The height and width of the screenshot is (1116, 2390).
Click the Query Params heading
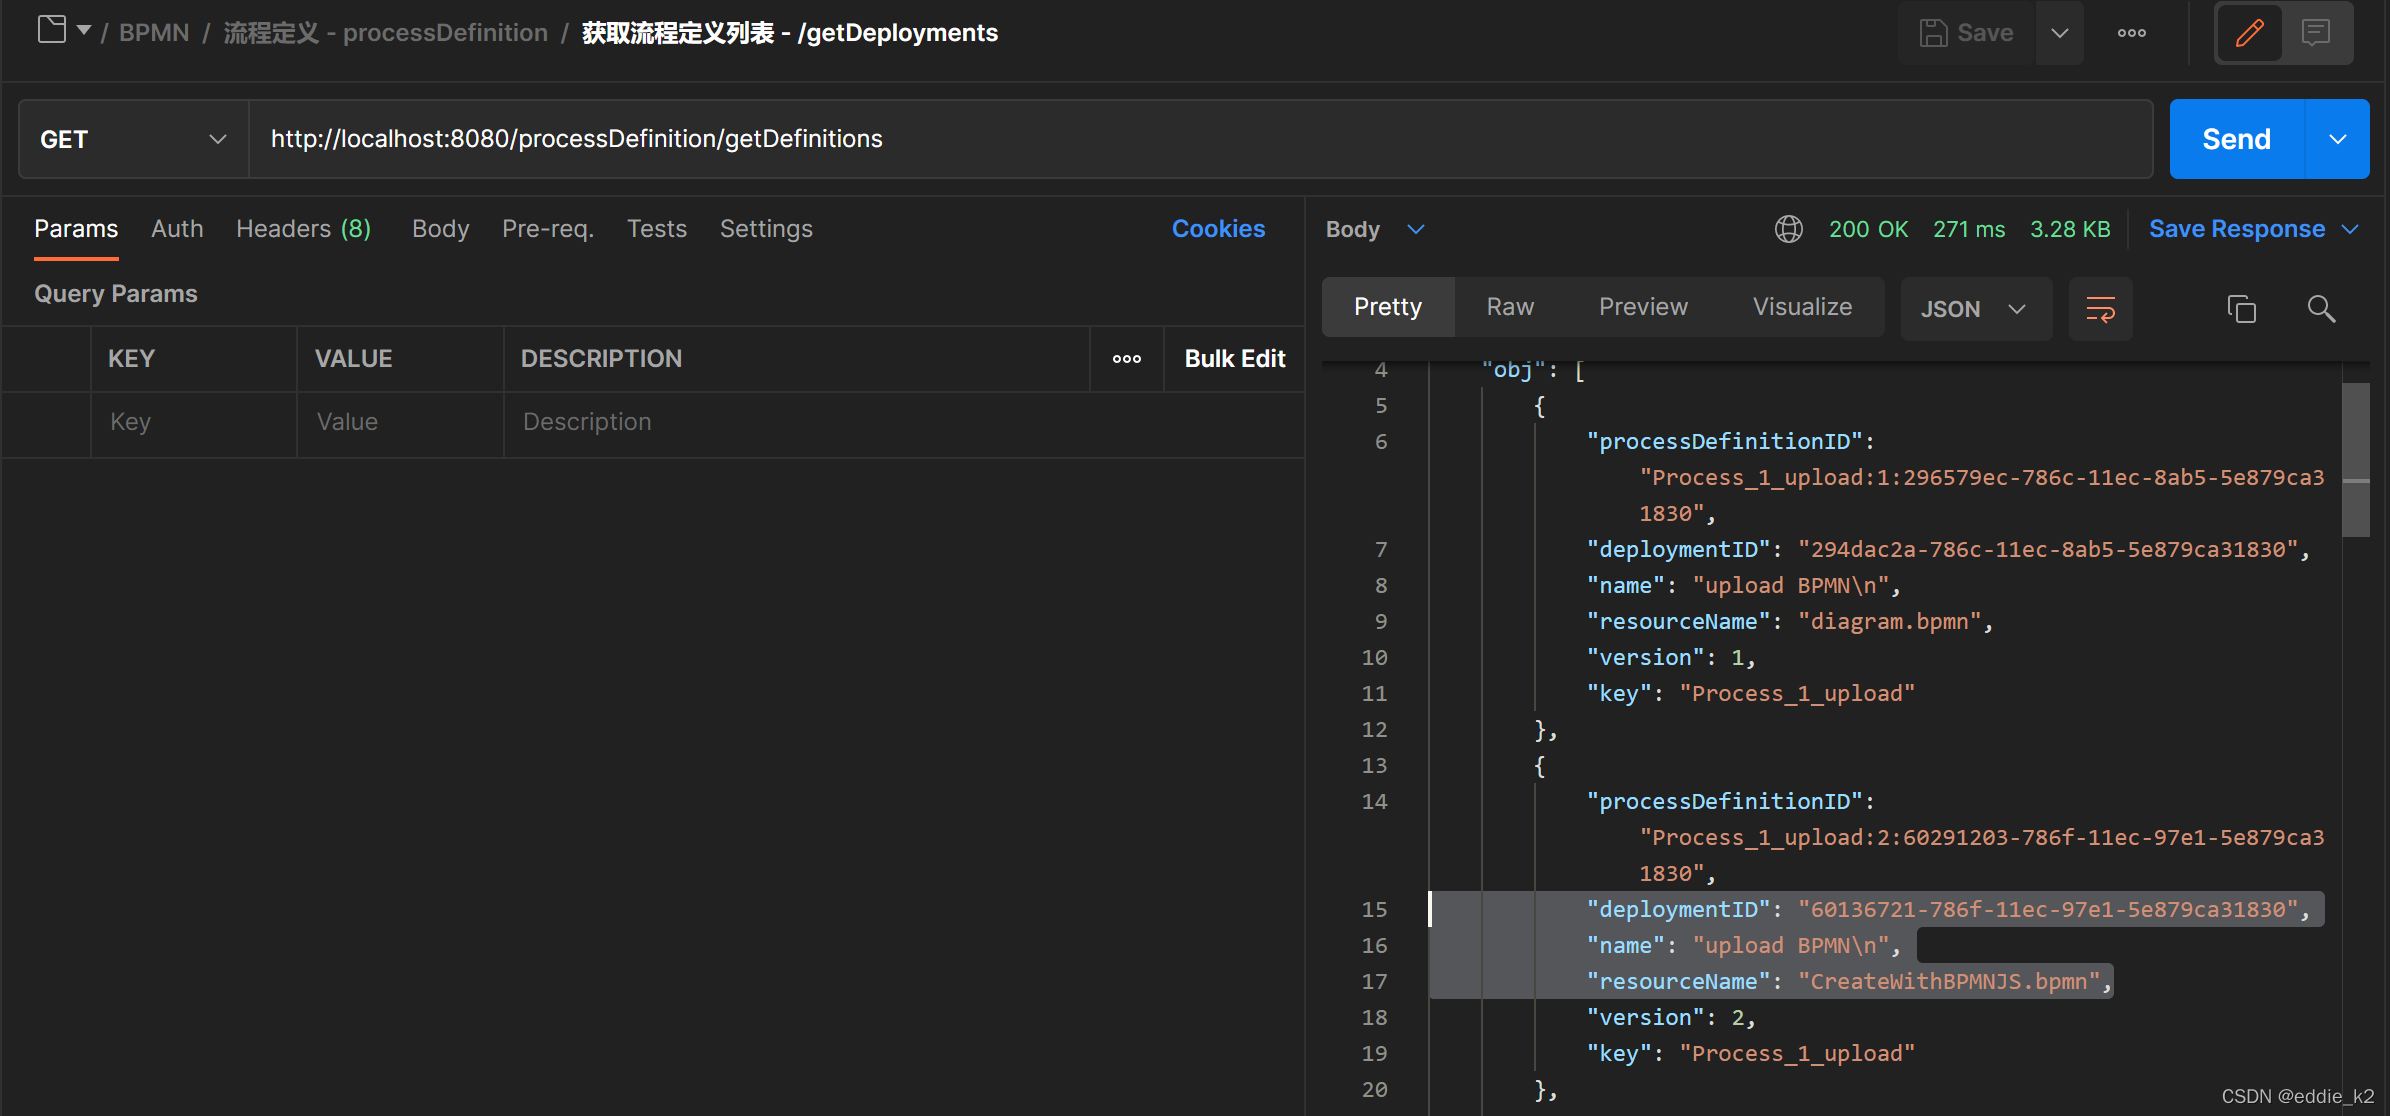click(x=116, y=294)
